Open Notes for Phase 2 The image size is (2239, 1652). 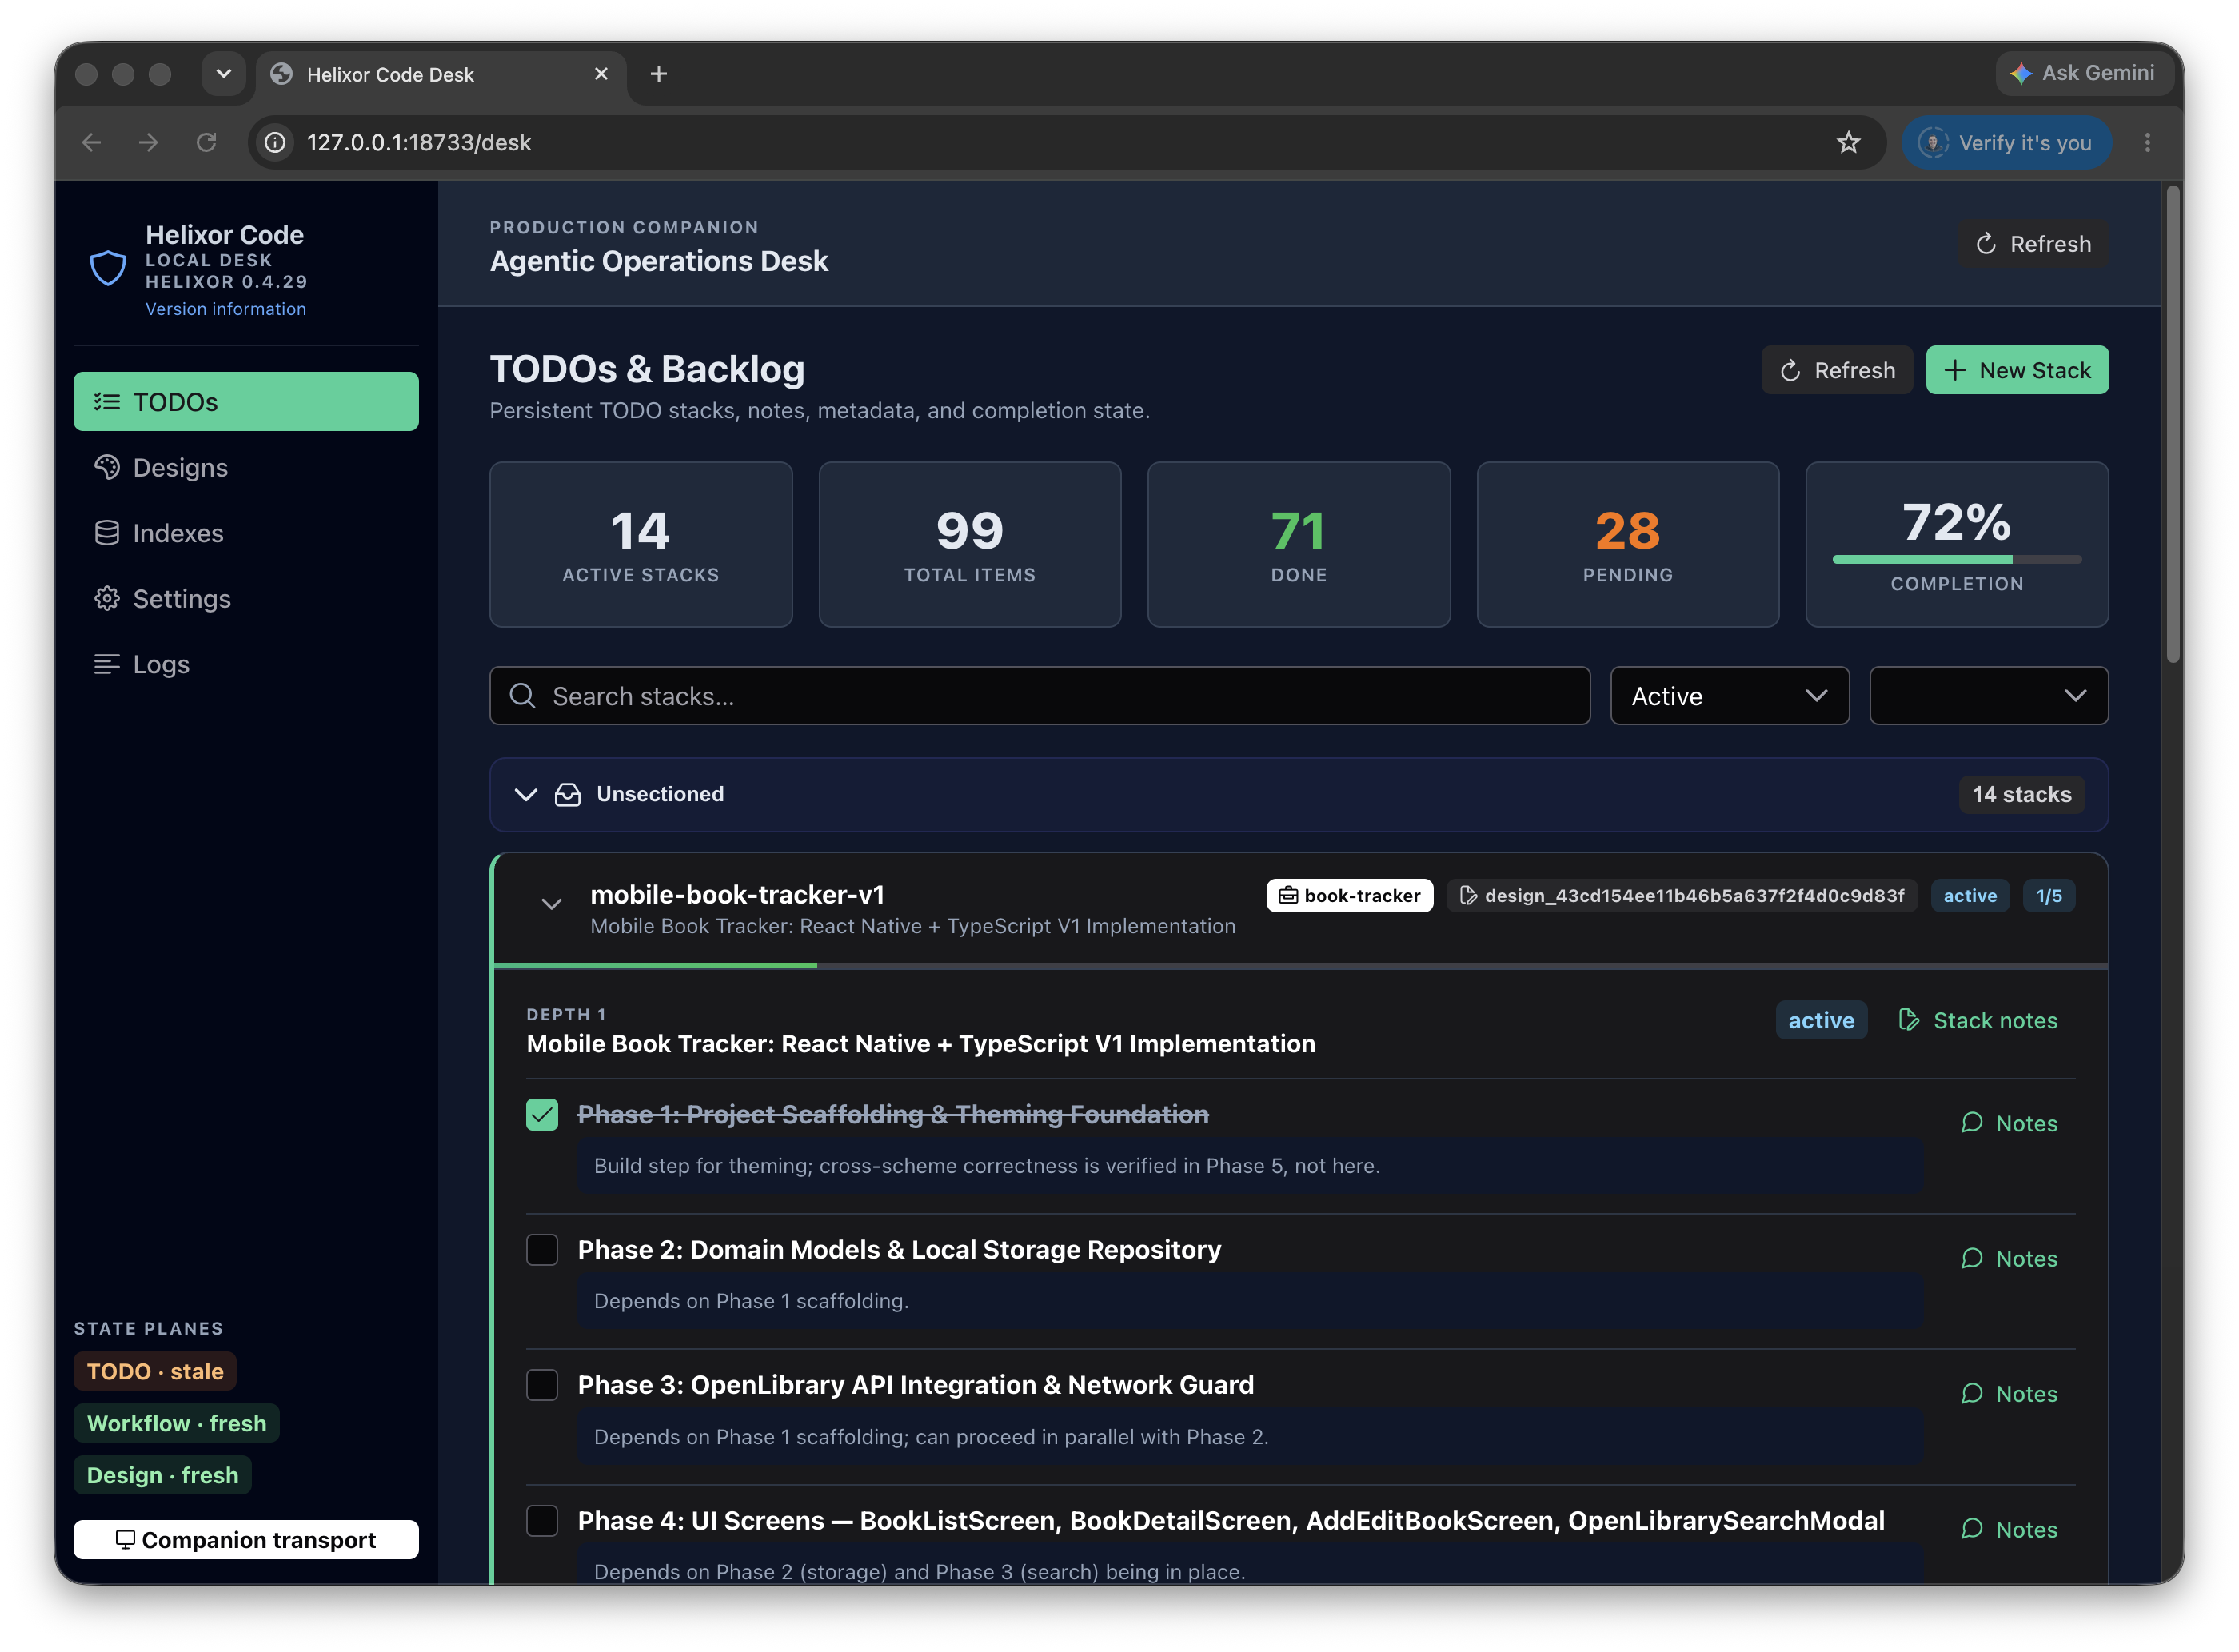2009,1259
